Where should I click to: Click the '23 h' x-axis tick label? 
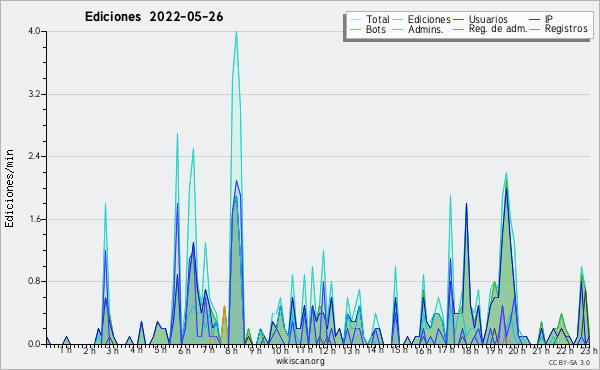coord(589,351)
